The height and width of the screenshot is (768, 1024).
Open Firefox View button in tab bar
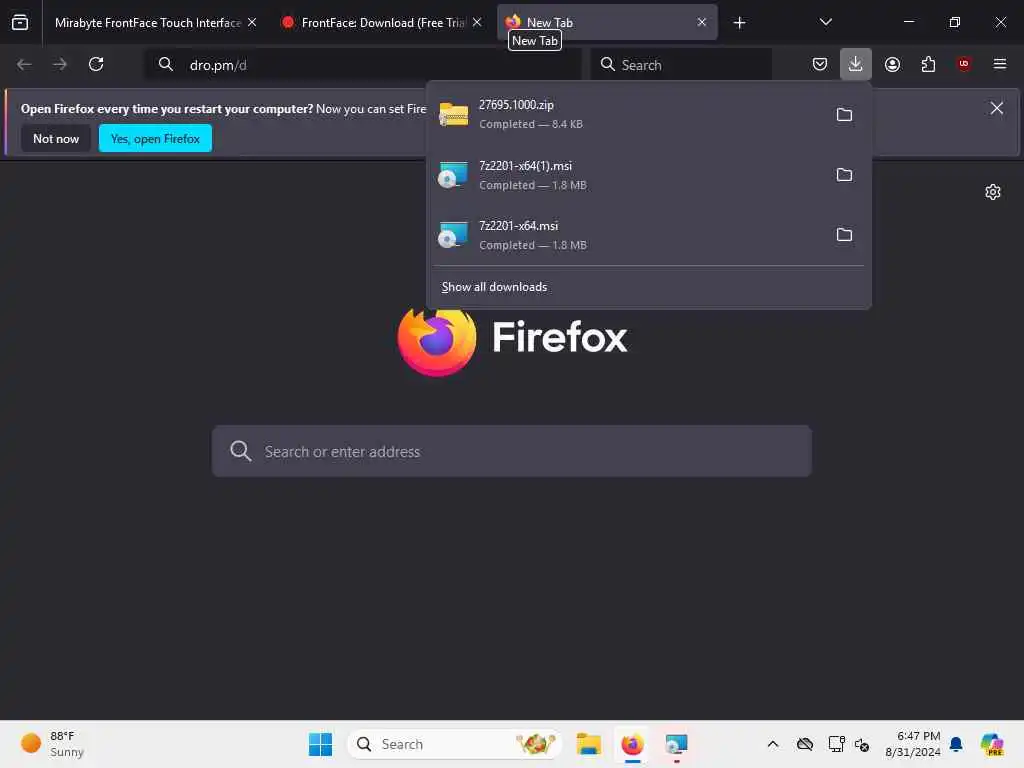[x=20, y=22]
